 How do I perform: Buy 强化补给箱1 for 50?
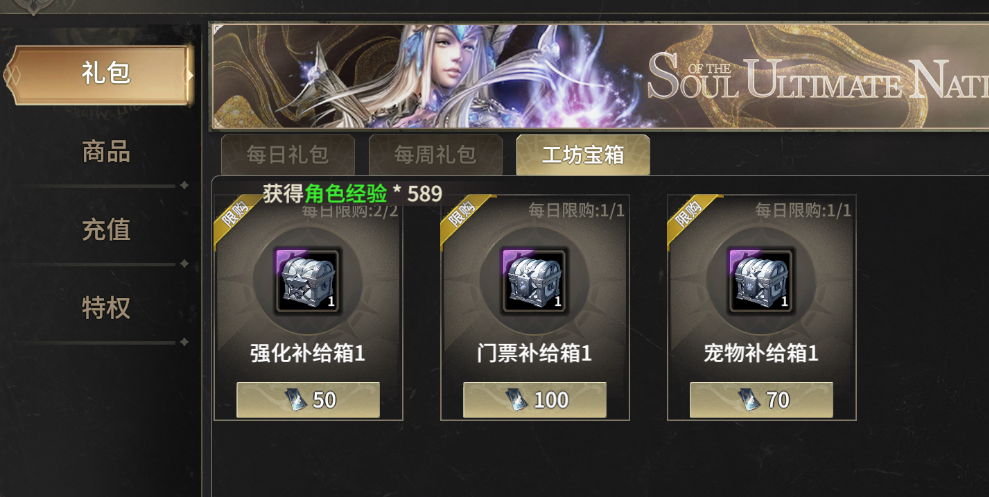(x=308, y=400)
